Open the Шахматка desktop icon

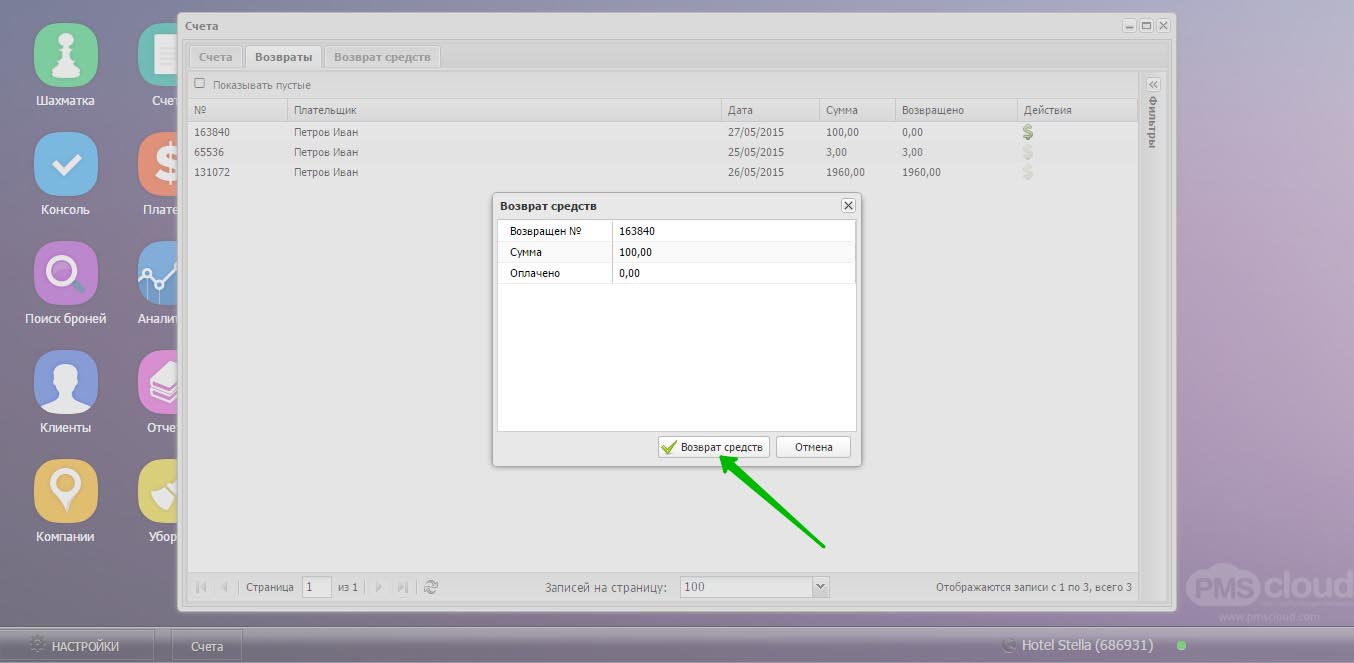pyautogui.click(x=66, y=55)
